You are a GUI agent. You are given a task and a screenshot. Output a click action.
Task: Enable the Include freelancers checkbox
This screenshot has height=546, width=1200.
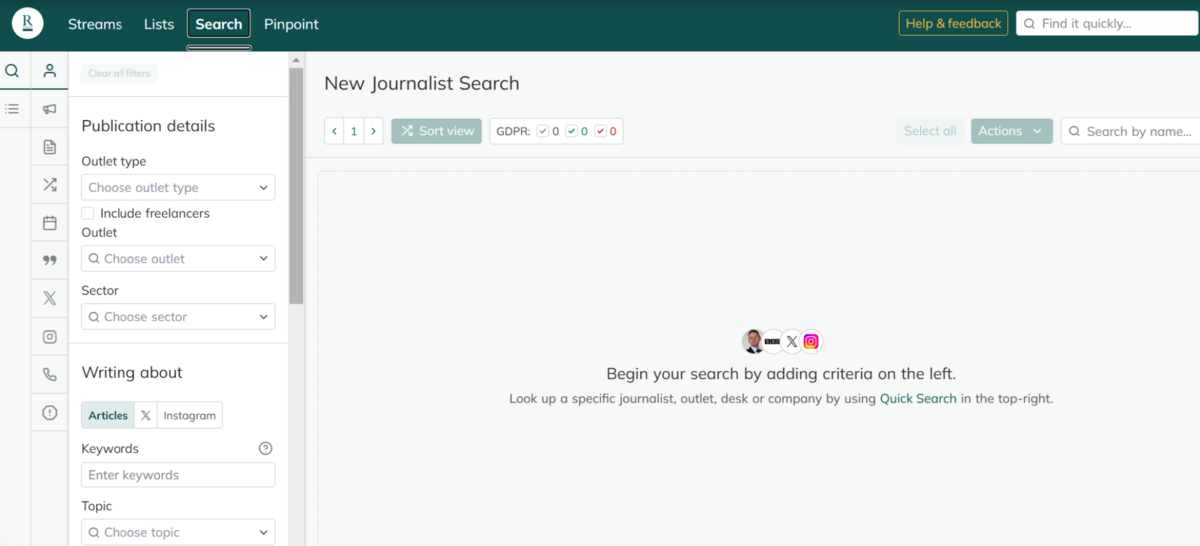(88, 213)
